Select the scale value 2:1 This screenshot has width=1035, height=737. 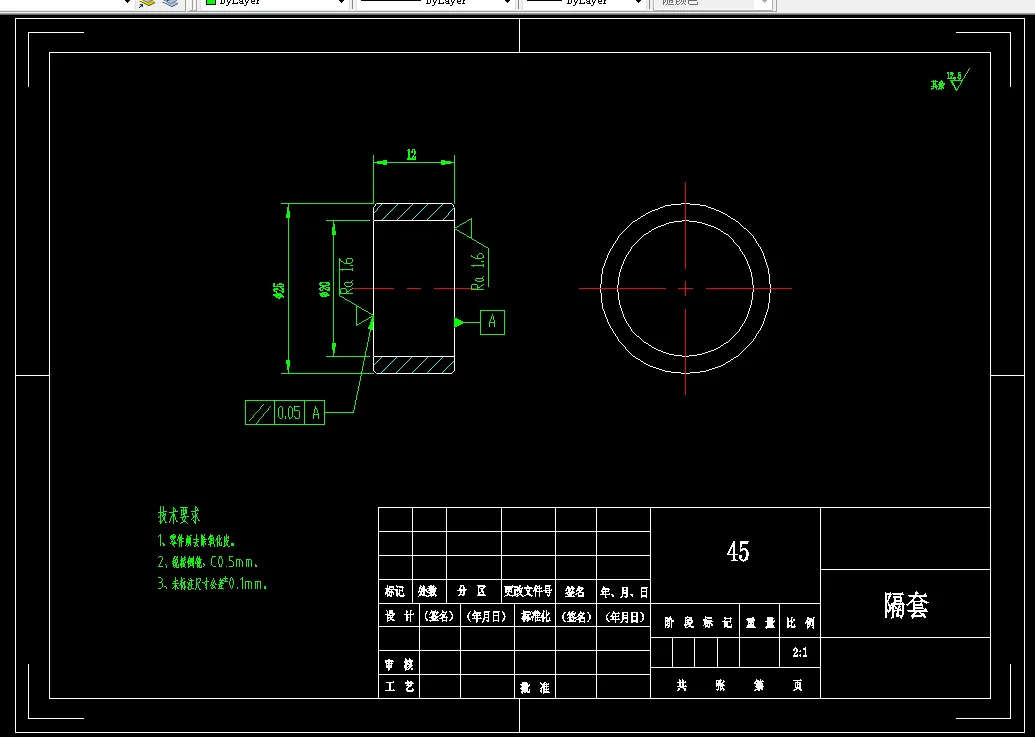click(799, 653)
